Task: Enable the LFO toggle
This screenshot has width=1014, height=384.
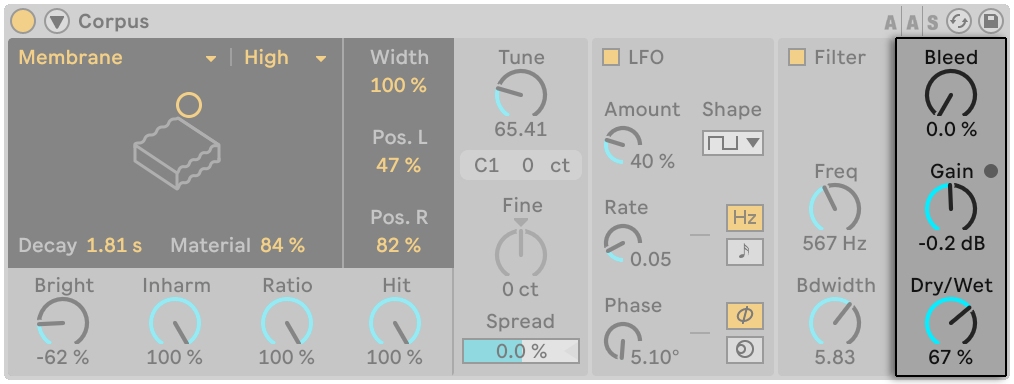Action: 611,58
